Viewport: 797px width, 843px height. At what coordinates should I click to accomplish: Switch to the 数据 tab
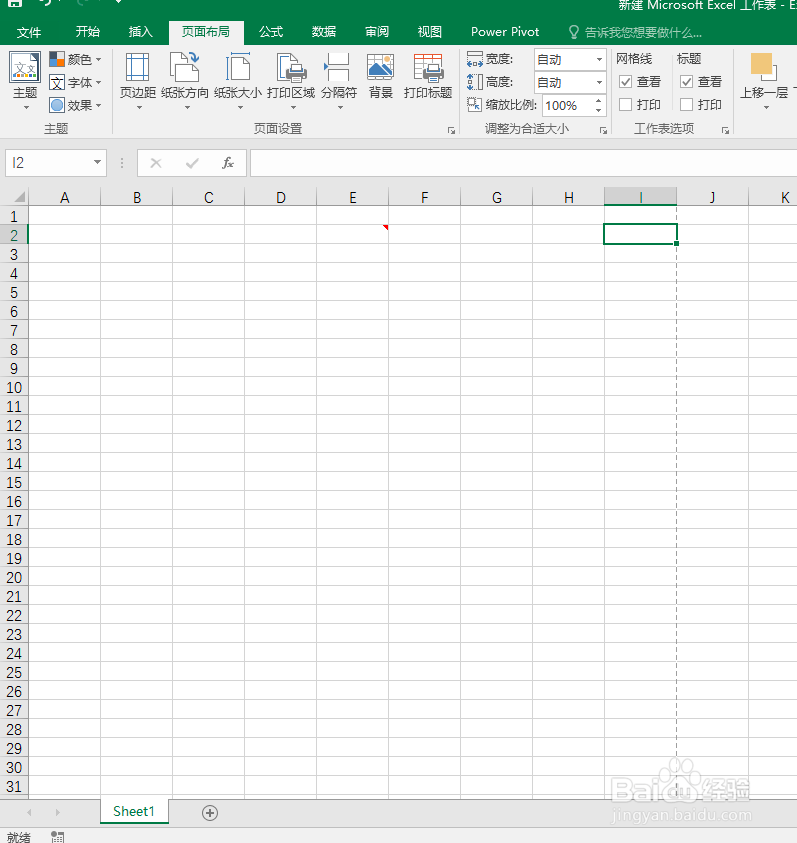tap(324, 32)
